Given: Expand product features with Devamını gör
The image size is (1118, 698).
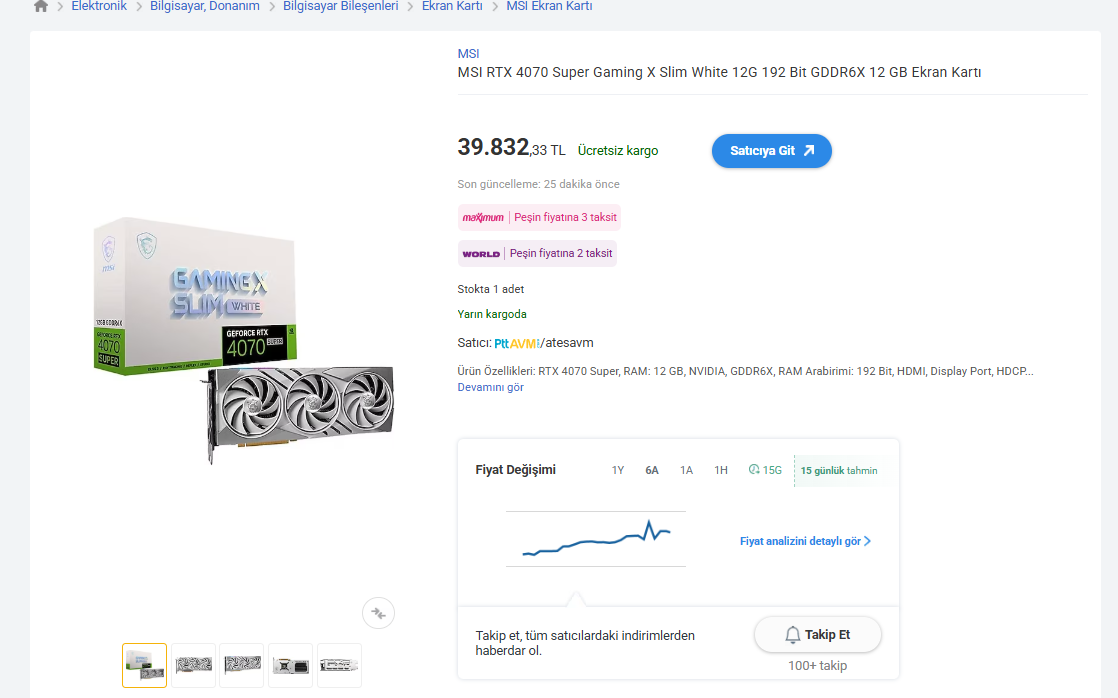Looking at the screenshot, I should (491, 387).
